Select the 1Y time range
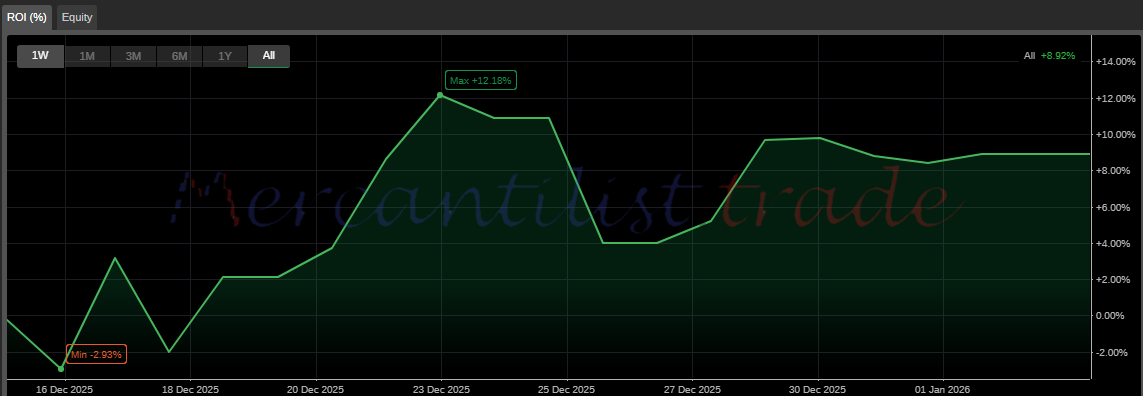The width and height of the screenshot is (1143, 396). click(x=225, y=55)
